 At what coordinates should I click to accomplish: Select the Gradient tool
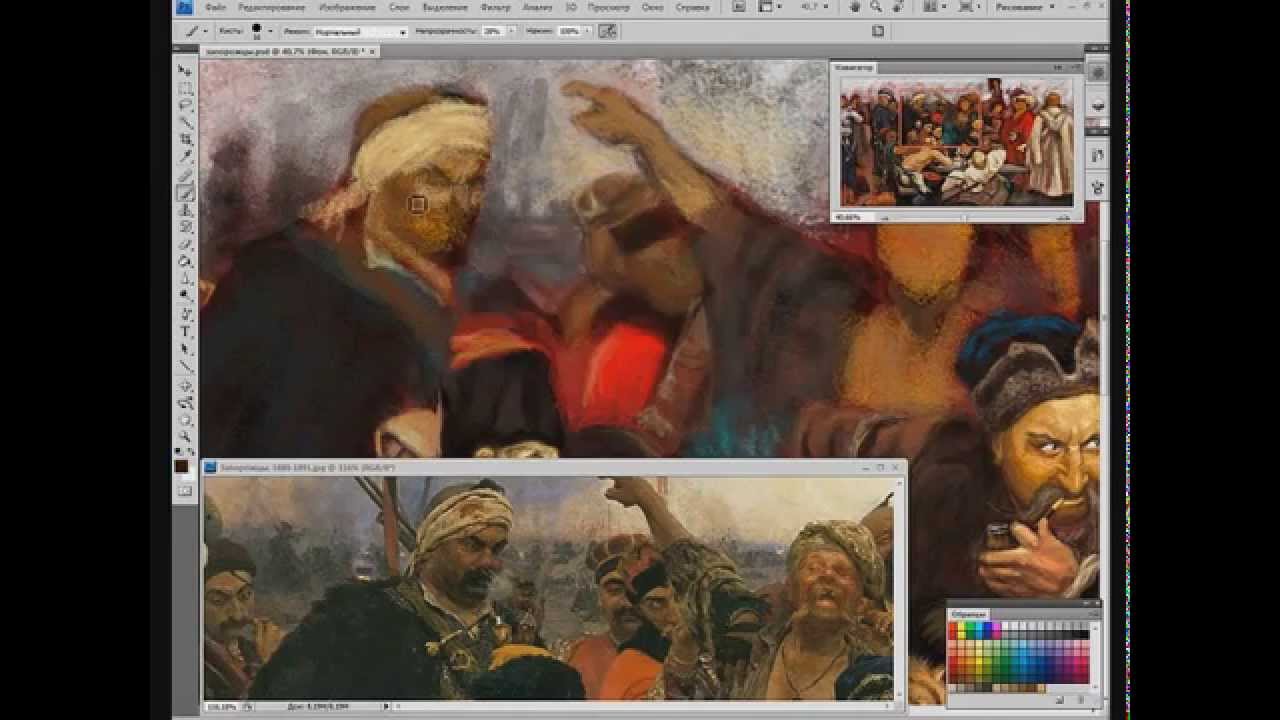(x=185, y=261)
